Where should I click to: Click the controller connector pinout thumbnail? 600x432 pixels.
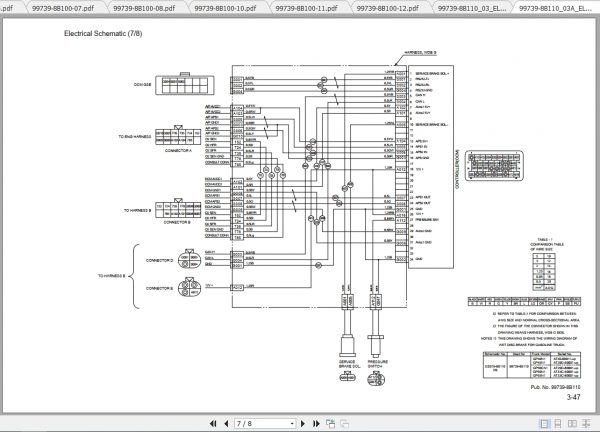[x=494, y=165]
